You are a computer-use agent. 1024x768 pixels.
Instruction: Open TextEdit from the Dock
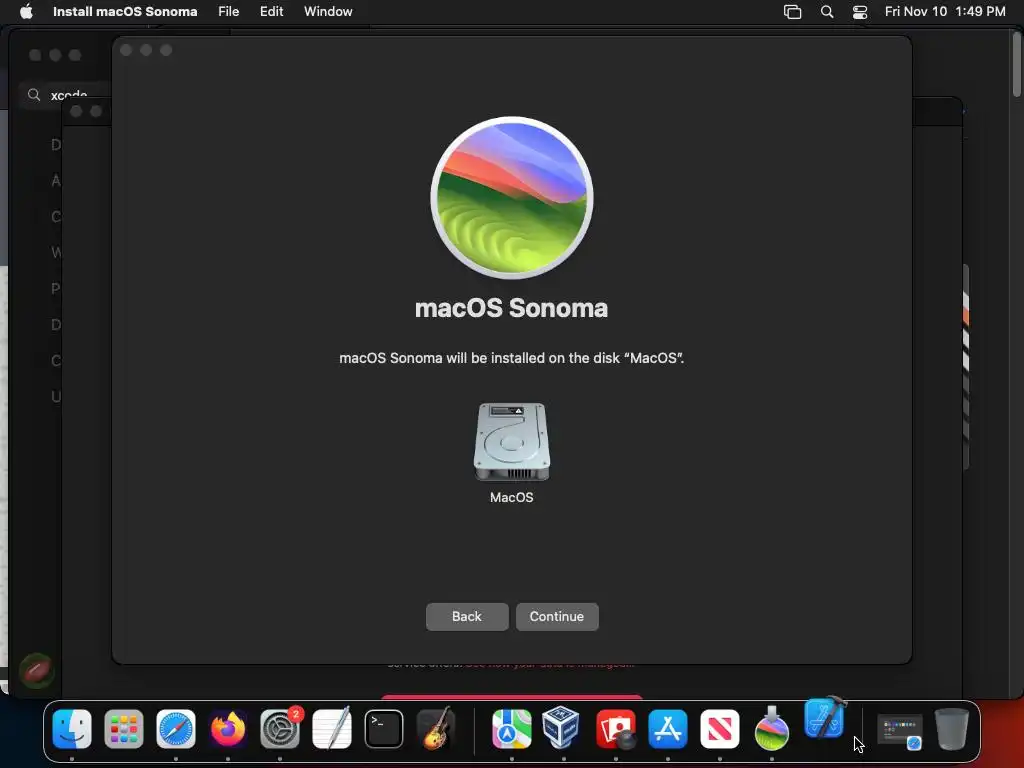coord(332,729)
